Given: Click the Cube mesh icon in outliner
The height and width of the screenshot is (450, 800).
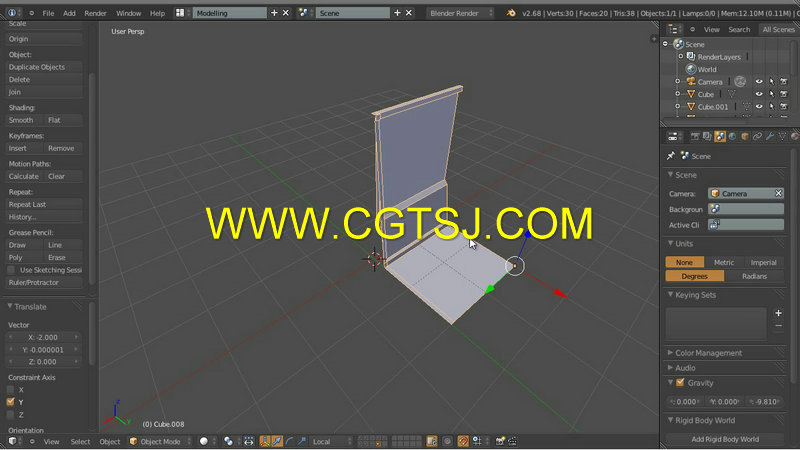Looking at the screenshot, I should (x=691, y=94).
